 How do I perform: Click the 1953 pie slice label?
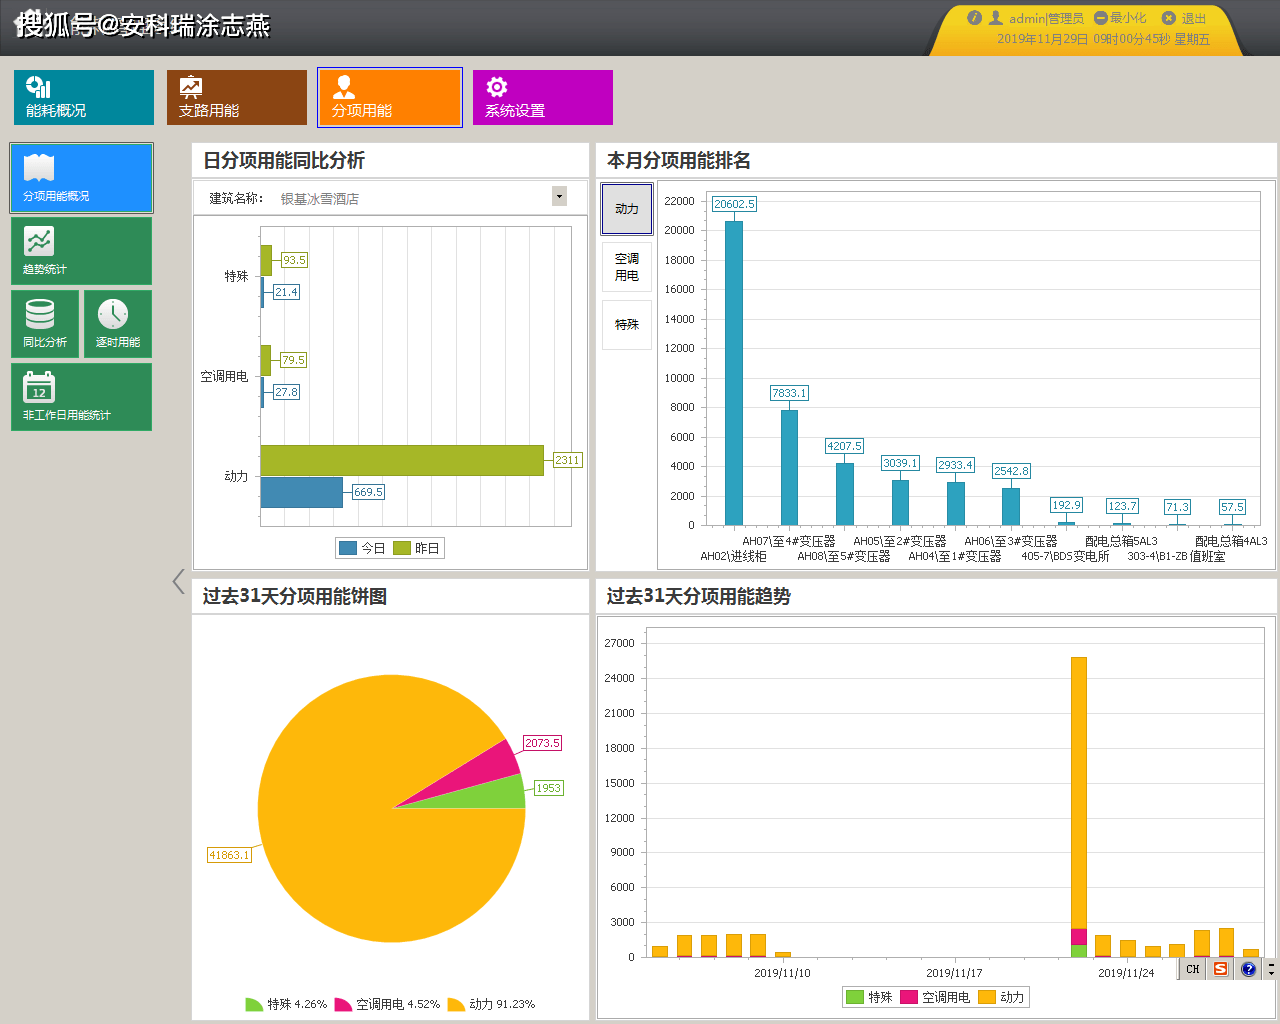tap(548, 788)
